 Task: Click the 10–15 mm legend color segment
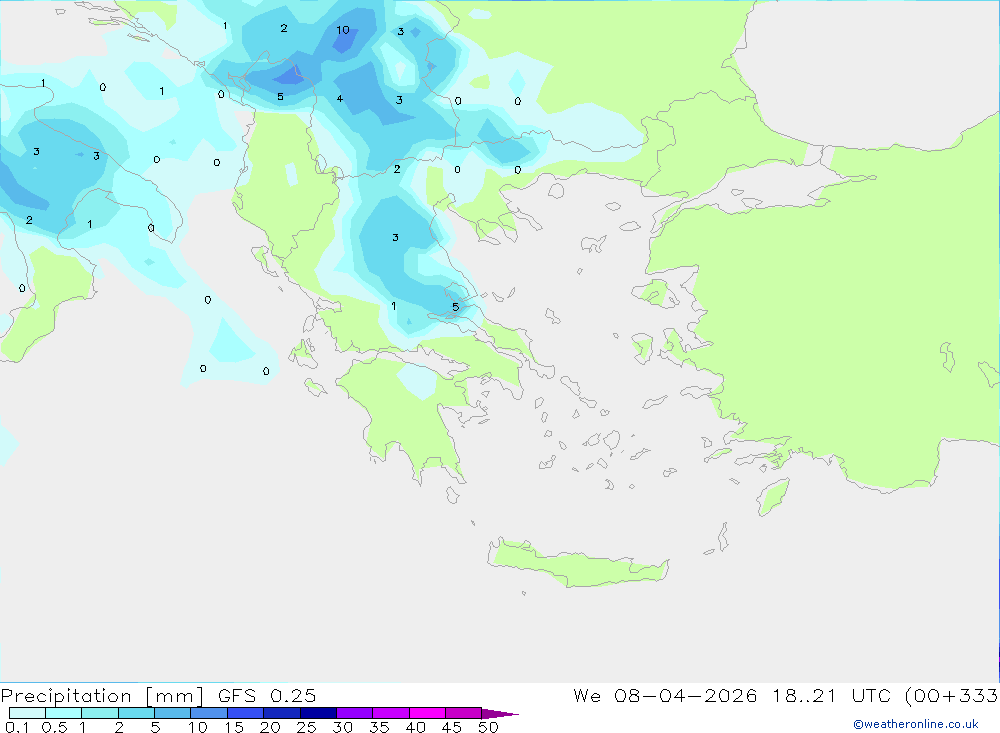(x=209, y=713)
